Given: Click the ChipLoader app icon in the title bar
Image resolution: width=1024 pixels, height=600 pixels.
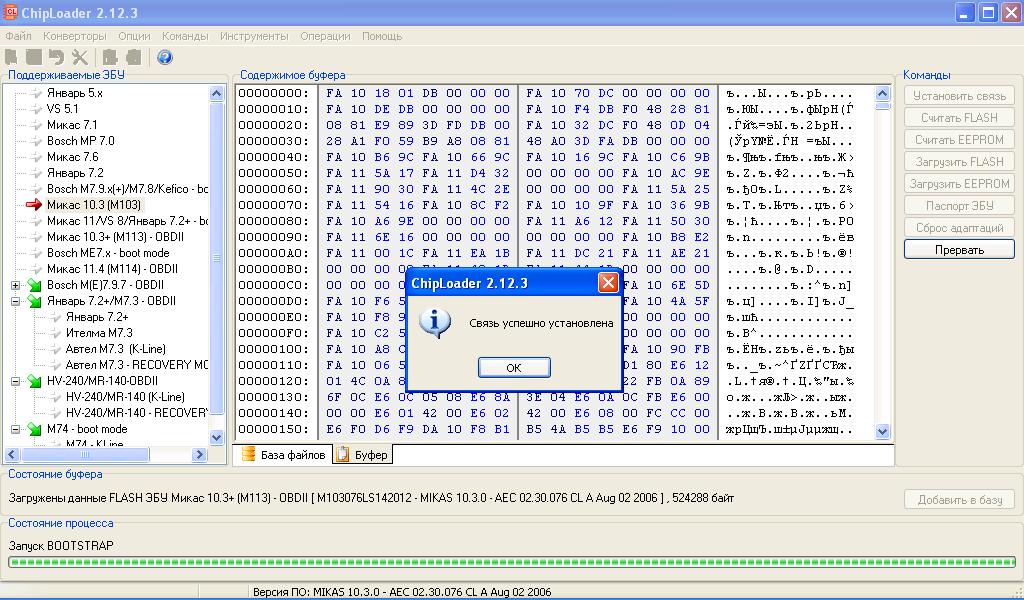Looking at the screenshot, I should [x=10, y=12].
